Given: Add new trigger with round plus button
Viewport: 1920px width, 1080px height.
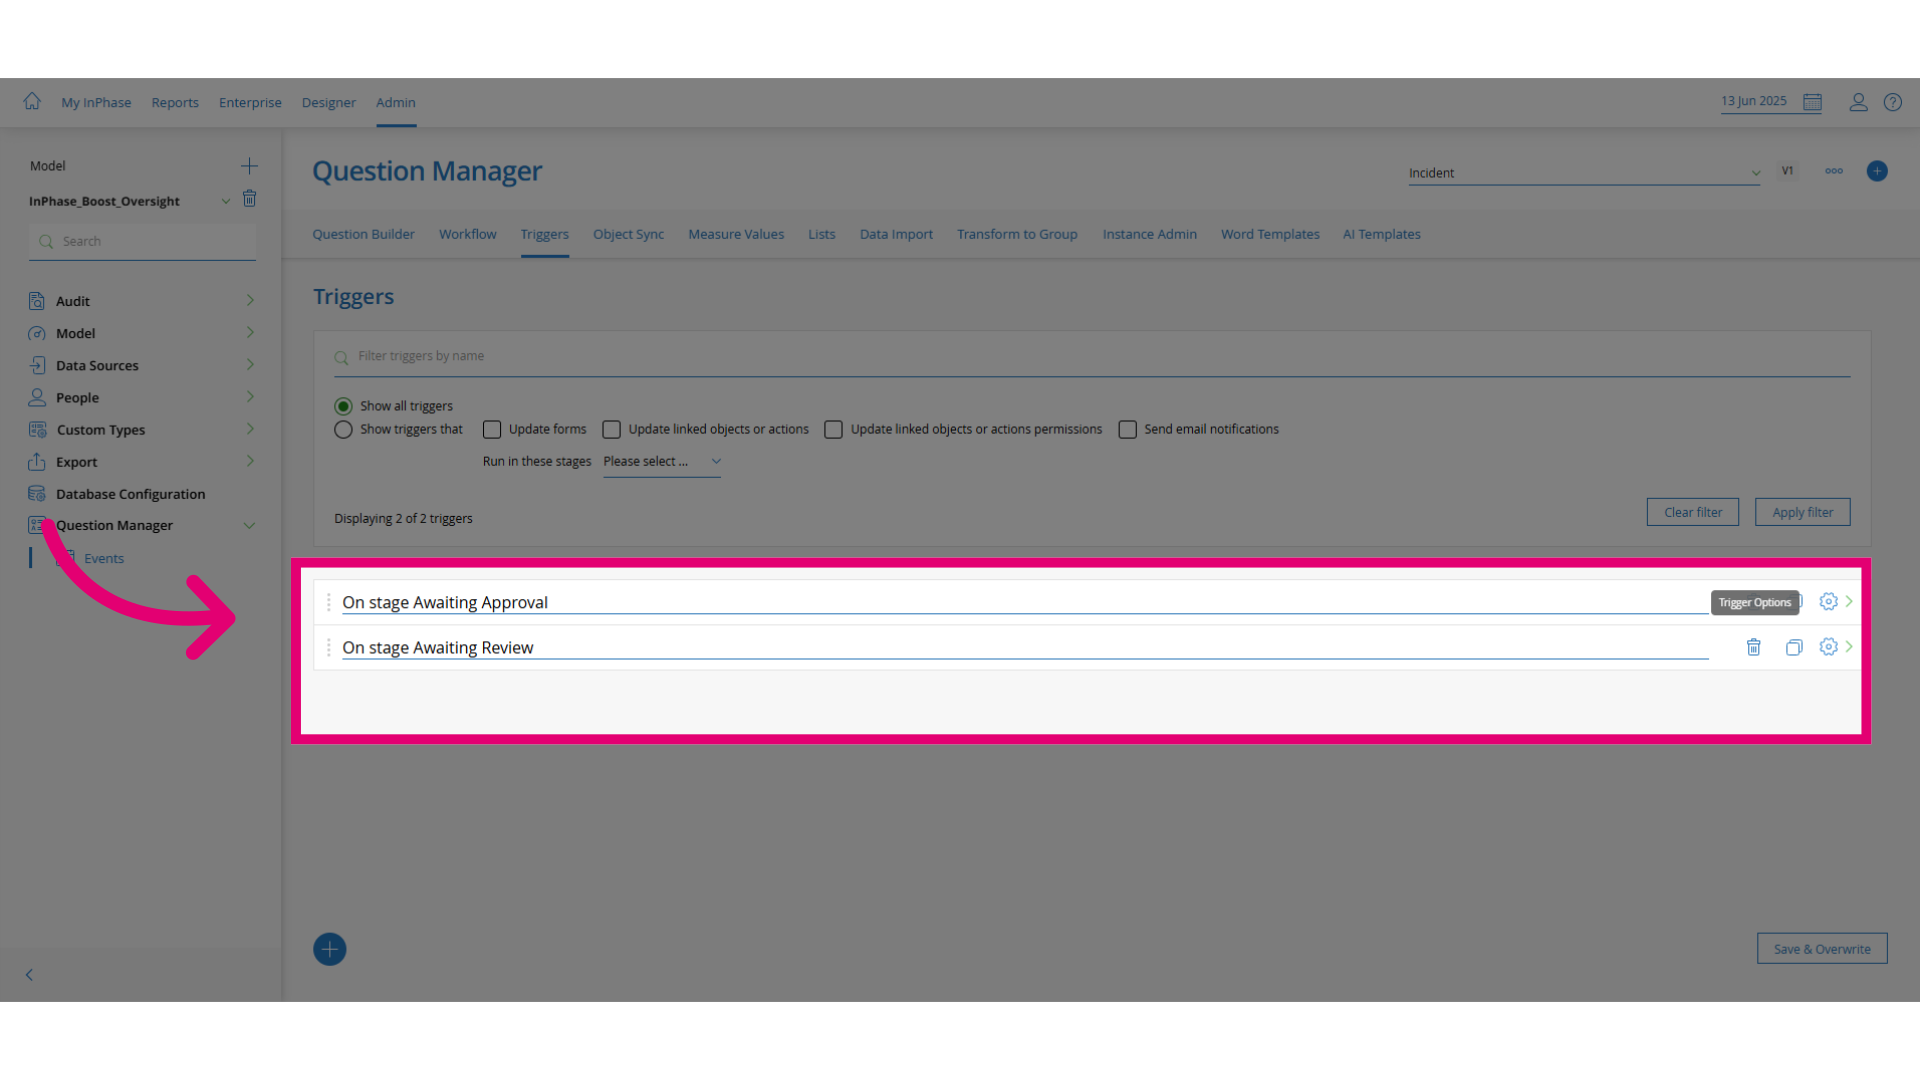Looking at the screenshot, I should coord(330,949).
